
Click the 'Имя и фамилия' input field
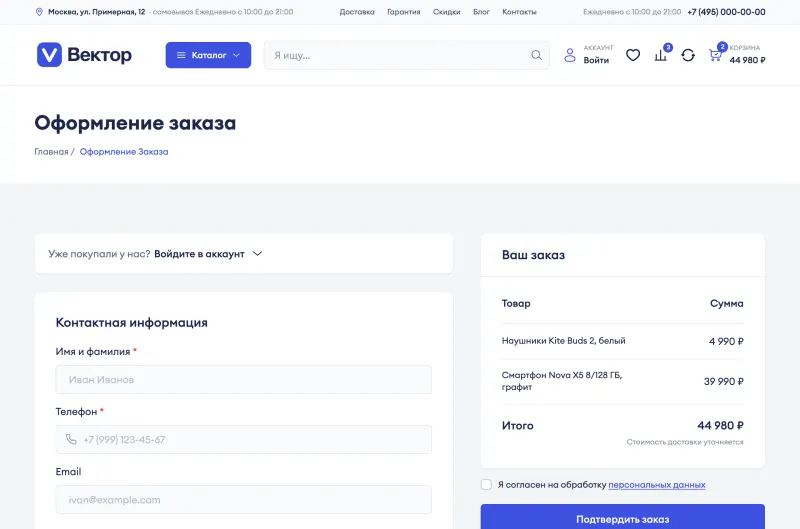(x=243, y=380)
